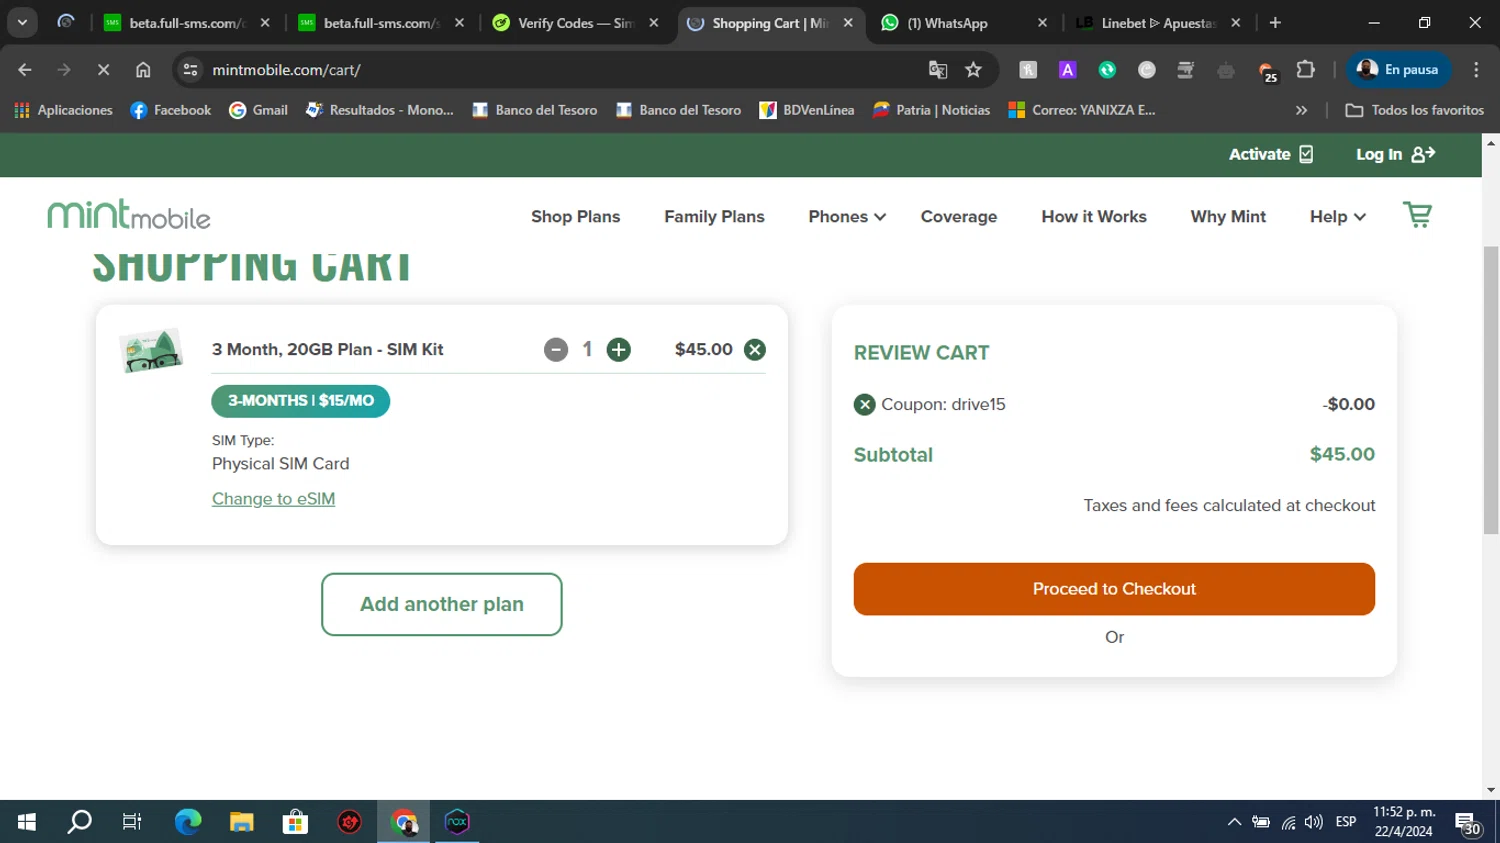
Task: Open the En pausa profile button
Action: [x=1399, y=69]
